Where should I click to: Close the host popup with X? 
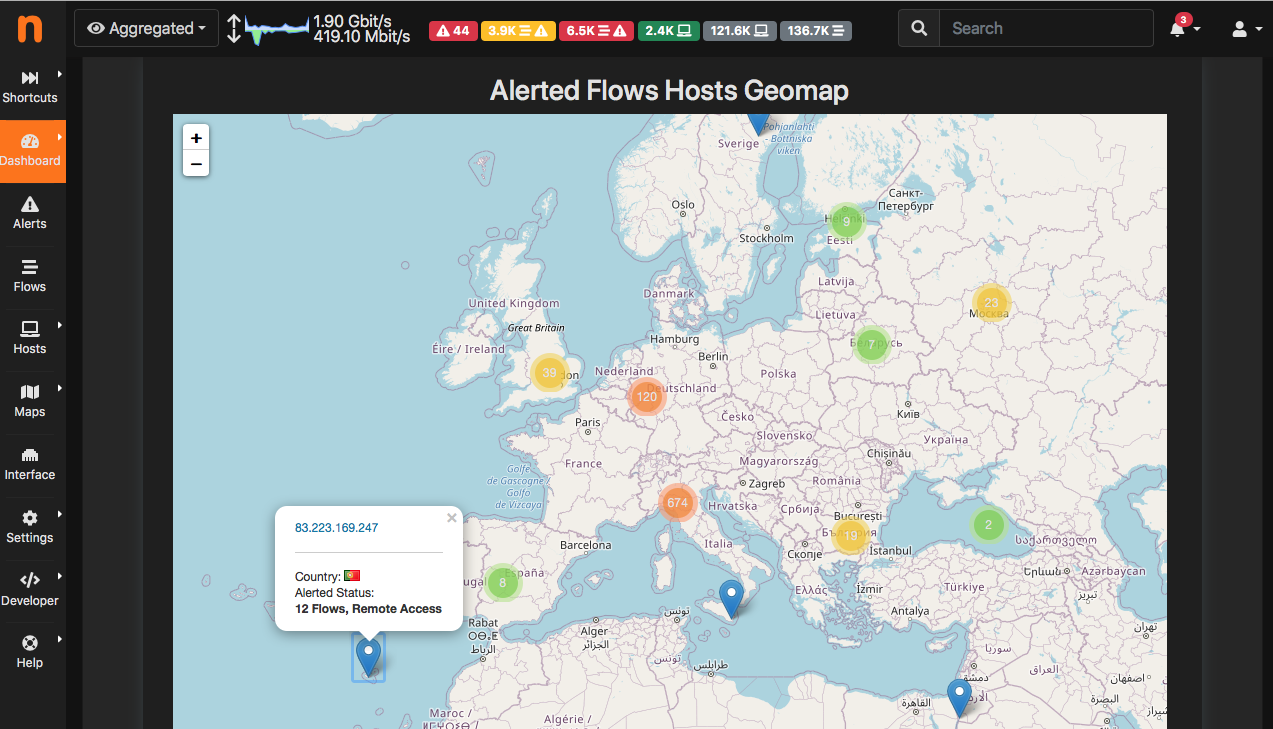point(452,518)
